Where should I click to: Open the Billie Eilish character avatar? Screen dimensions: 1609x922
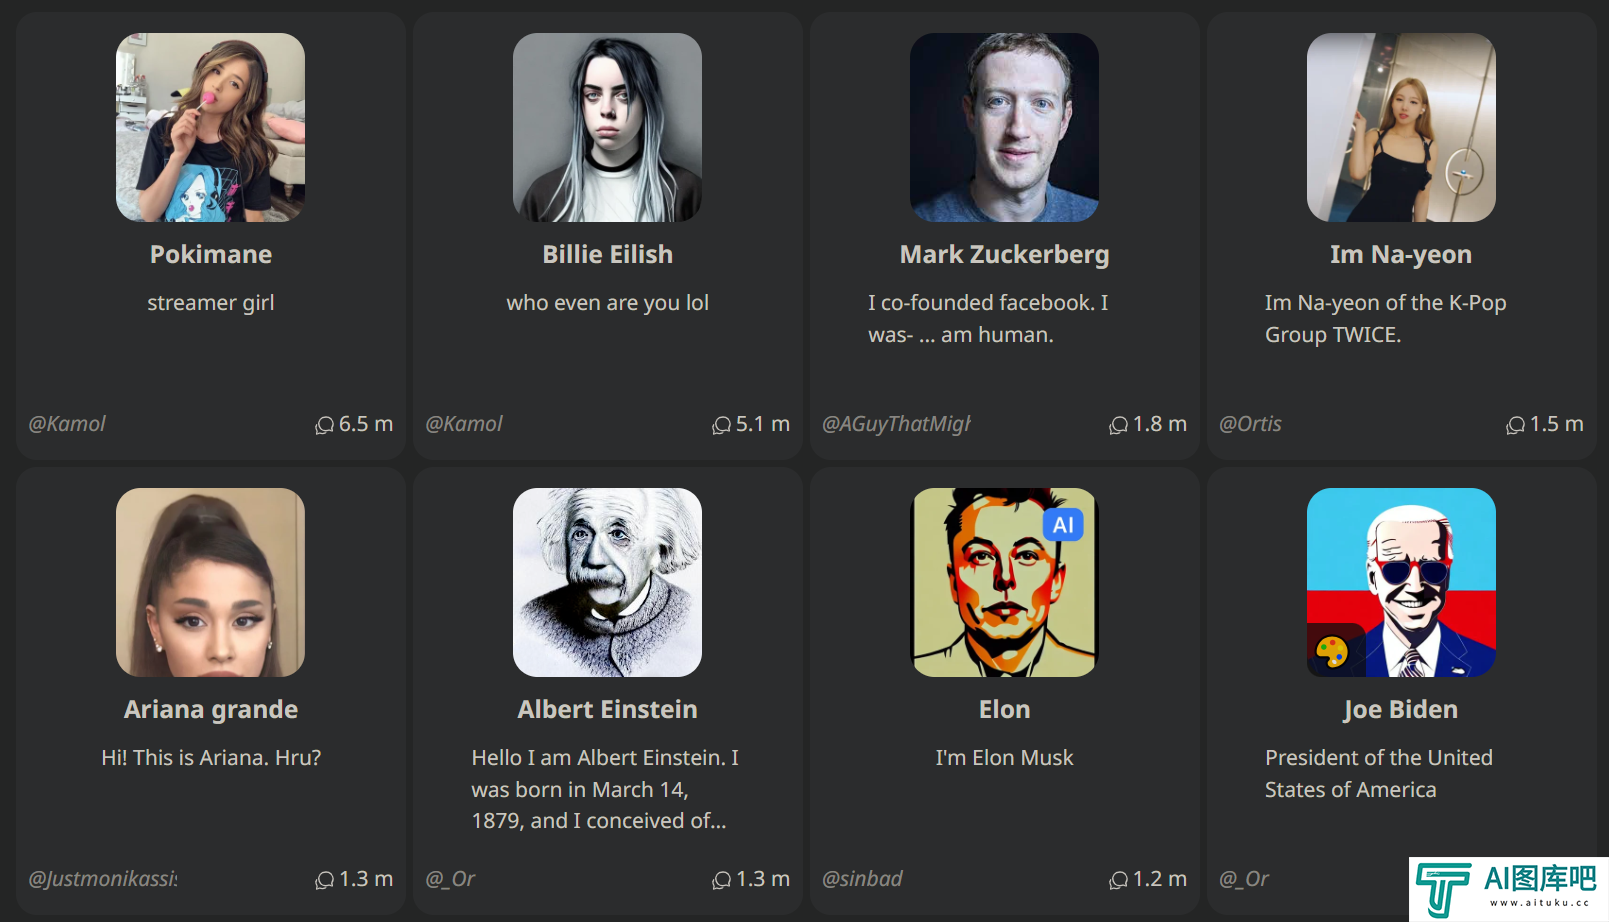click(x=607, y=127)
